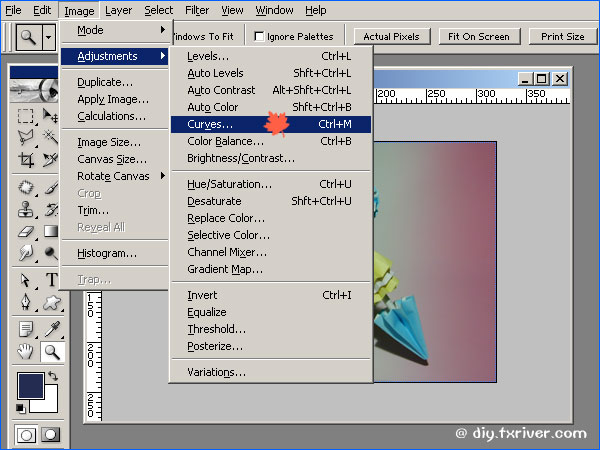Reset default foreground and background colors
Screen dimensions: 600x450
pos(21,408)
